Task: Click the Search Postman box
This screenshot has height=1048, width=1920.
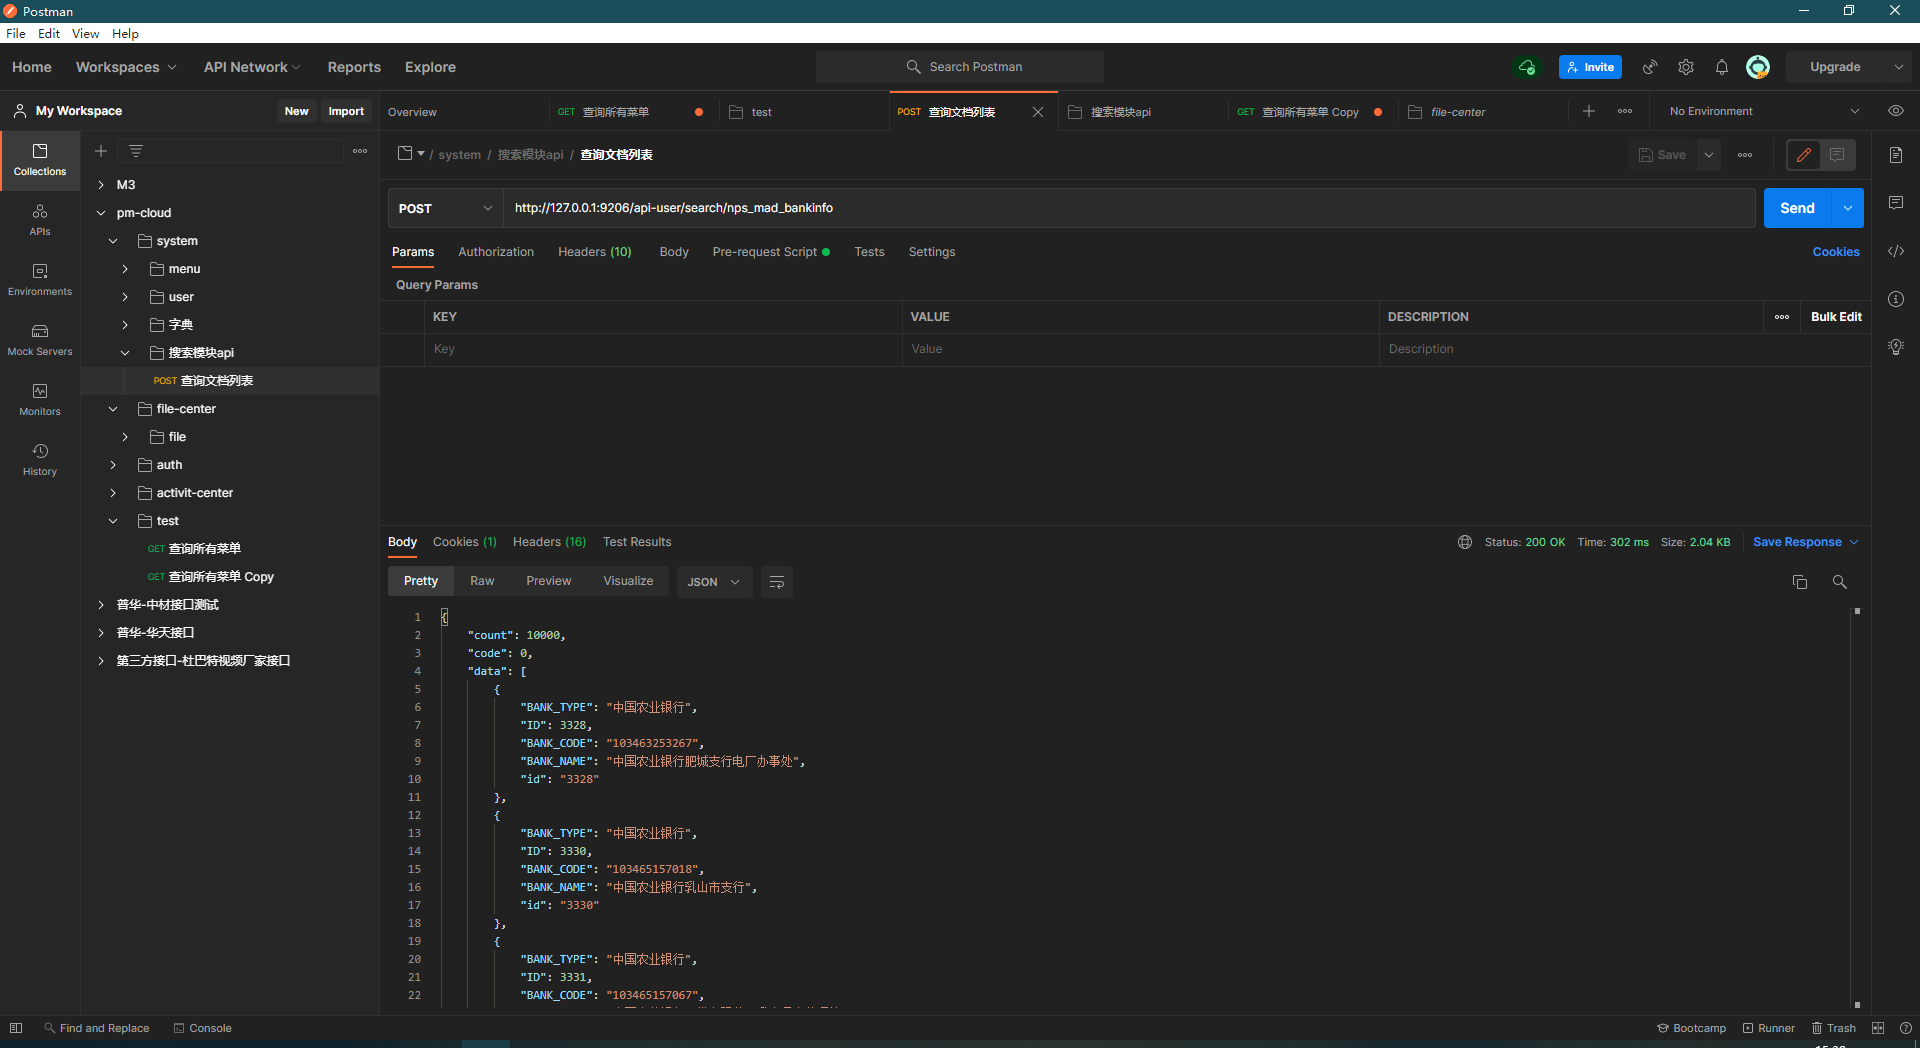Action: pyautogui.click(x=960, y=67)
